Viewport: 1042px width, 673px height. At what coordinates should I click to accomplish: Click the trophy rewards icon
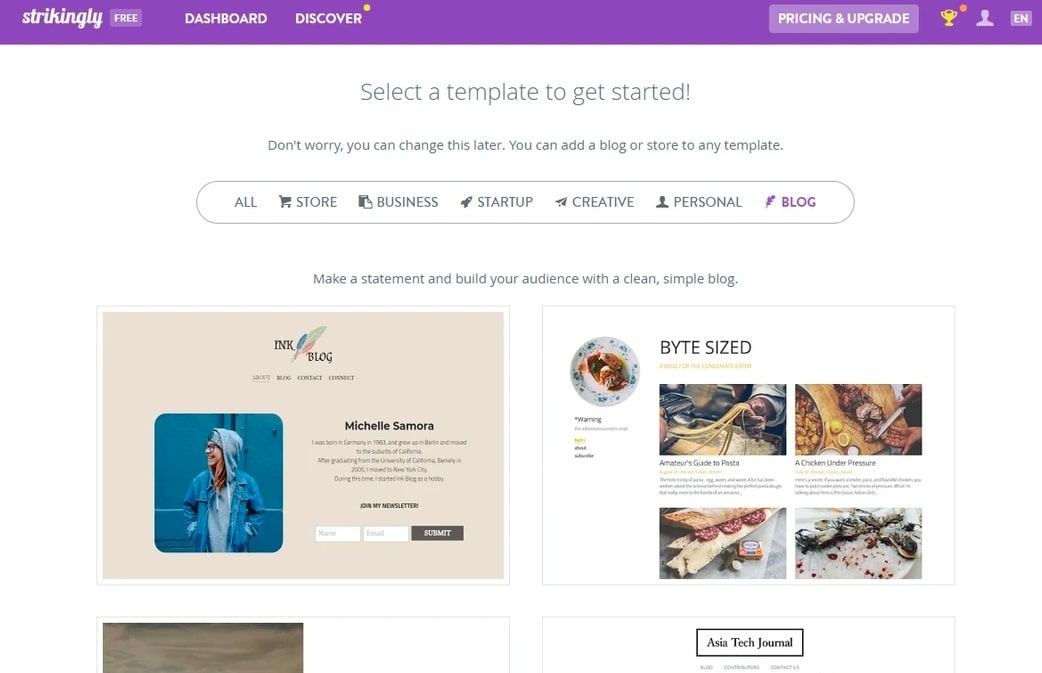(949, 18)
